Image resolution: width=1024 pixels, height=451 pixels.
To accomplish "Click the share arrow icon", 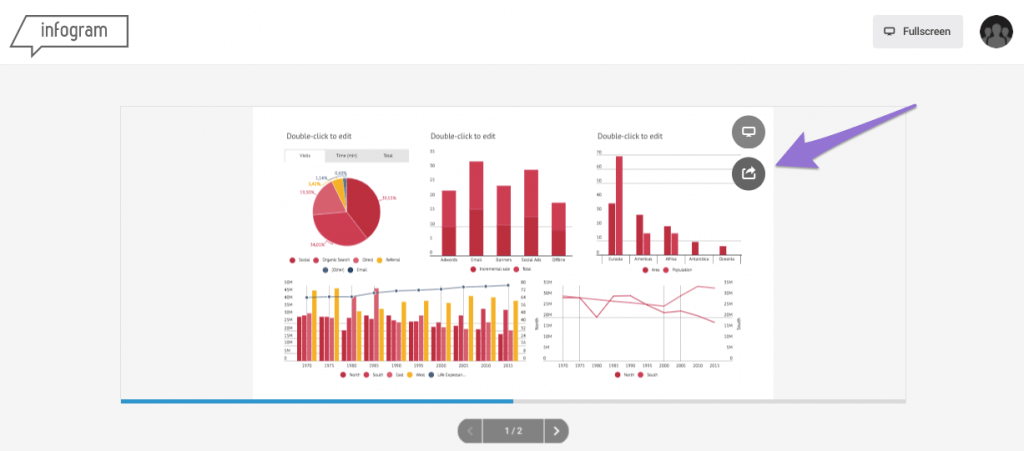I will [x=748, y=173].
